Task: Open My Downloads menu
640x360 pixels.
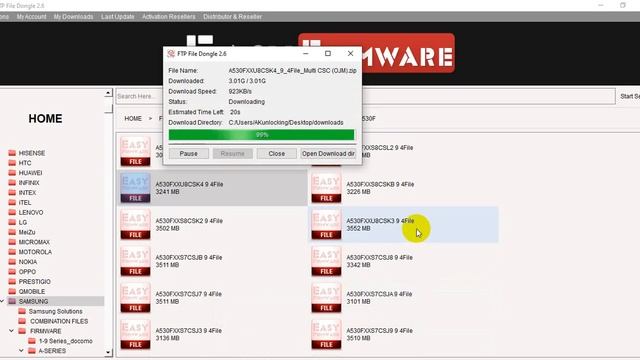Action: coord(73,17)
